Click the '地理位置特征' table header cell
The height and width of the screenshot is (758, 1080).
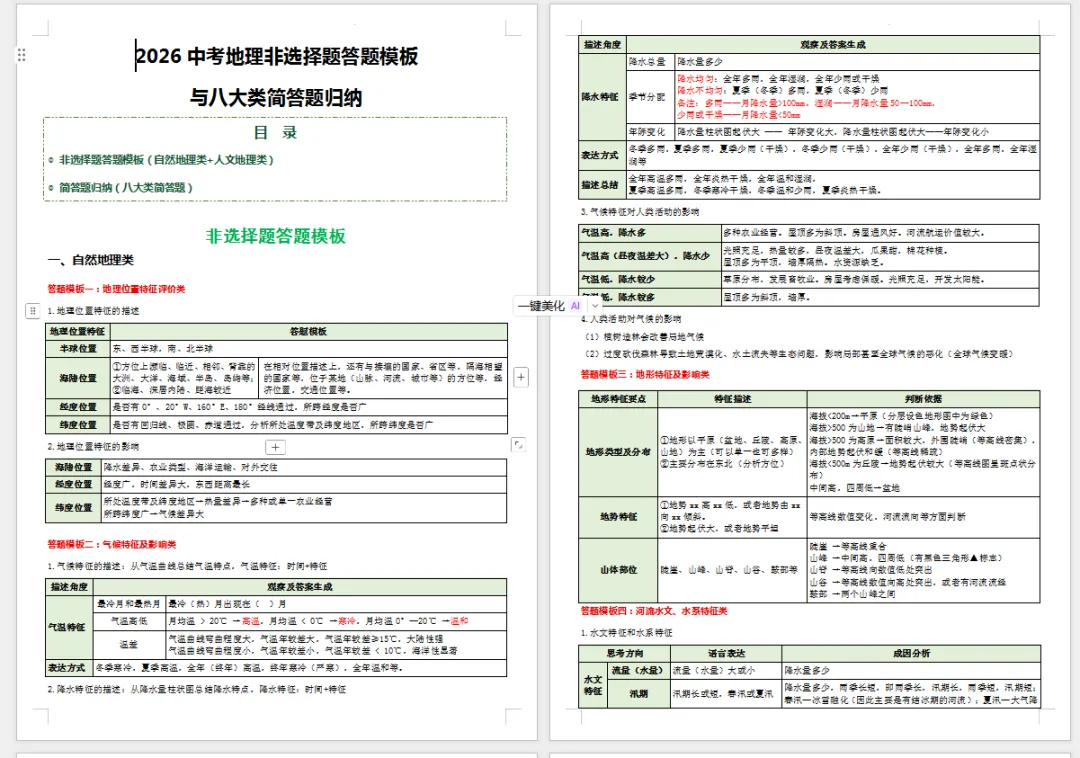(x=78, y=332)
